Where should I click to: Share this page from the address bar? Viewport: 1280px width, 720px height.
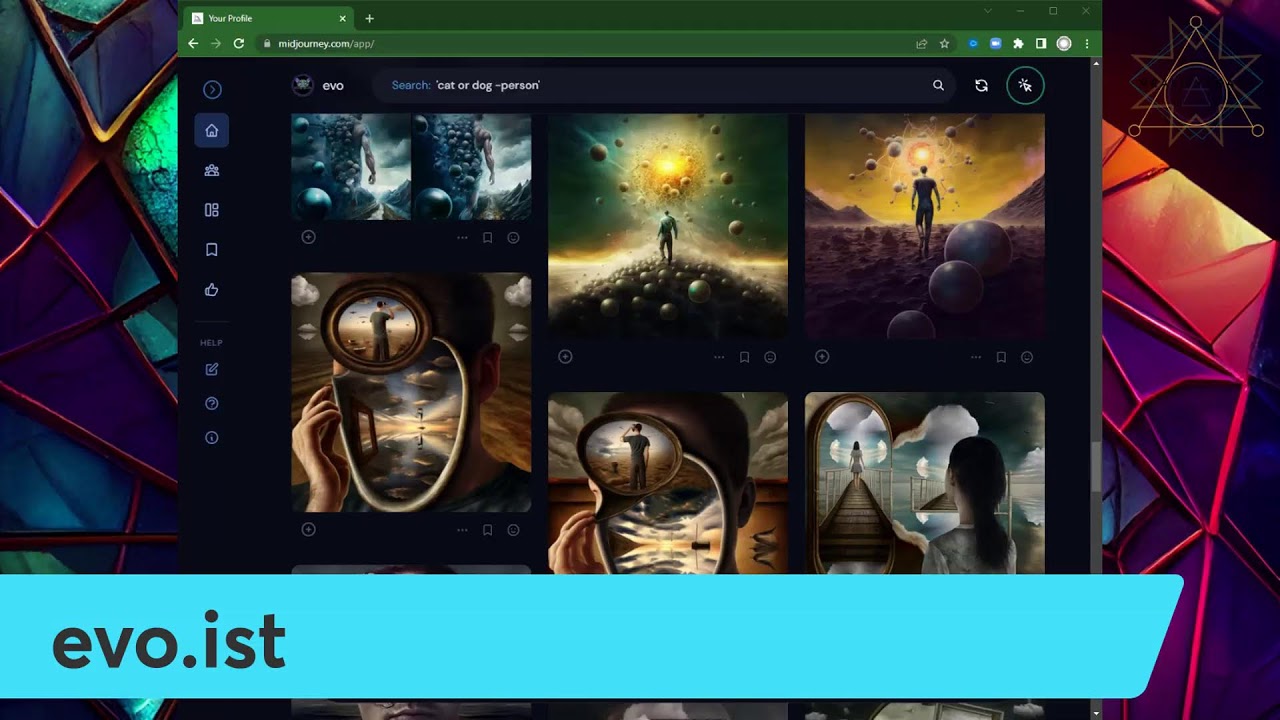tap(921, 44)
